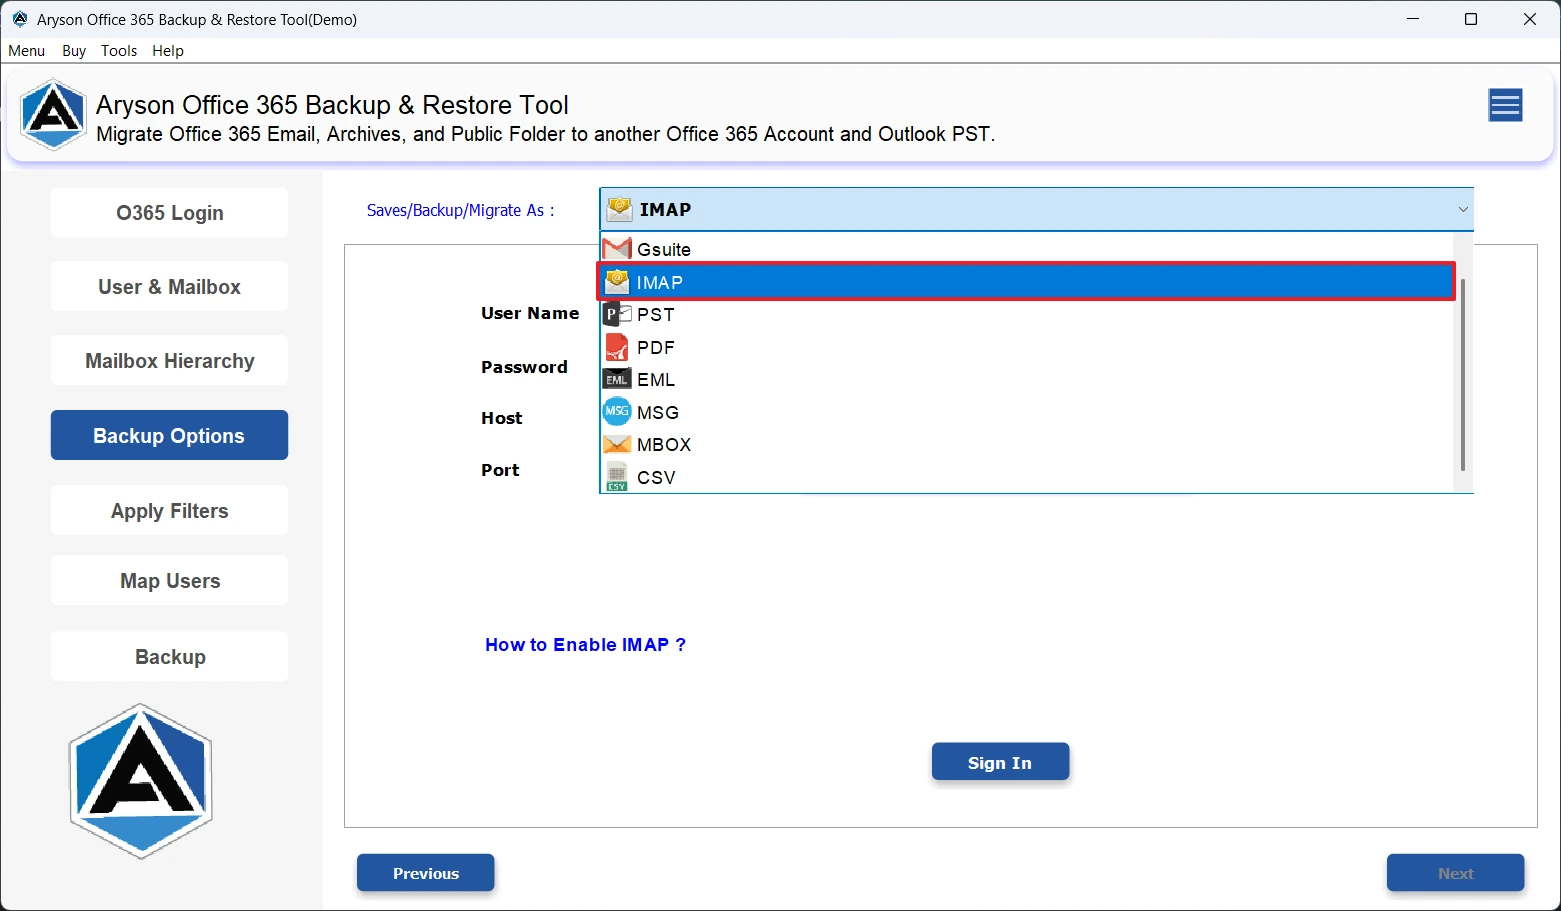Go to the Backup step
The width and height of the screenshot is (1561, 911).
[x=169, y=656]
